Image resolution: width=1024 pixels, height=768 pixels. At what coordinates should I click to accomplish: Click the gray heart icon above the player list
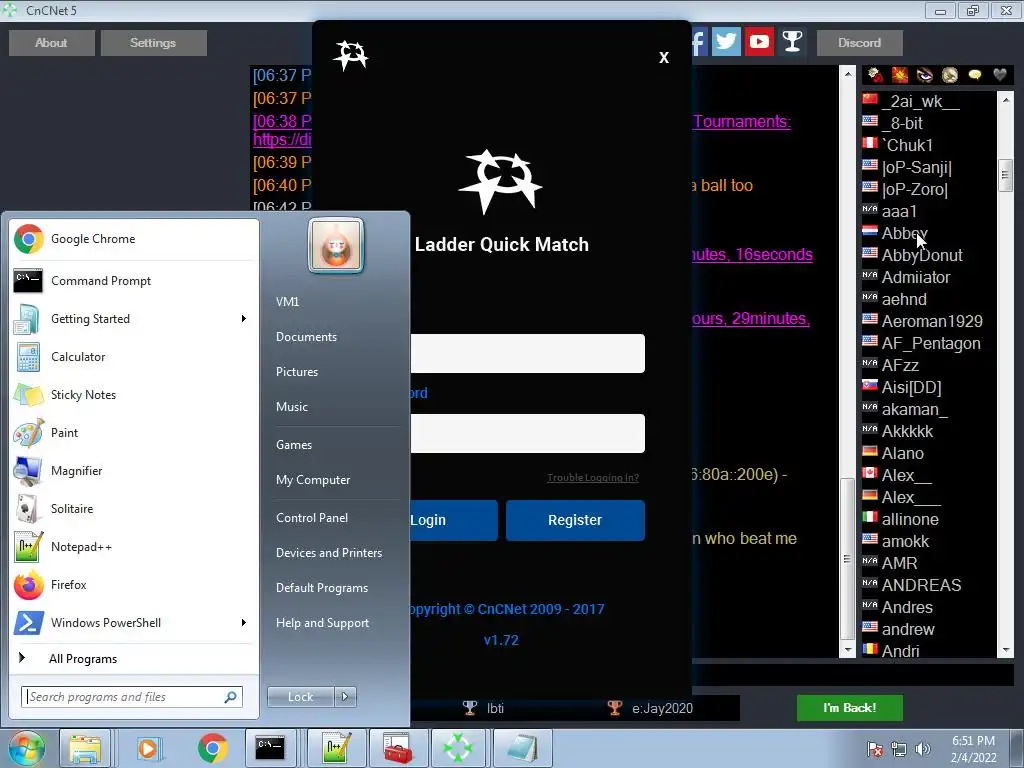(x=999, y=75)
